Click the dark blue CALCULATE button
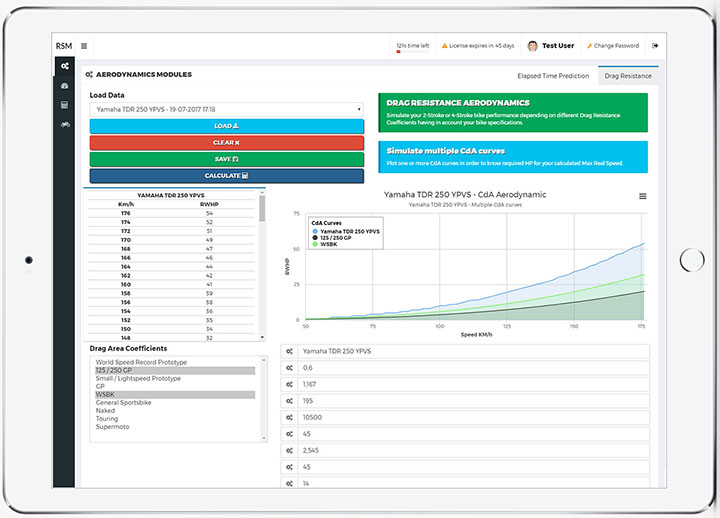The width and height of the screenshot is (720, 518). point(226,175)
